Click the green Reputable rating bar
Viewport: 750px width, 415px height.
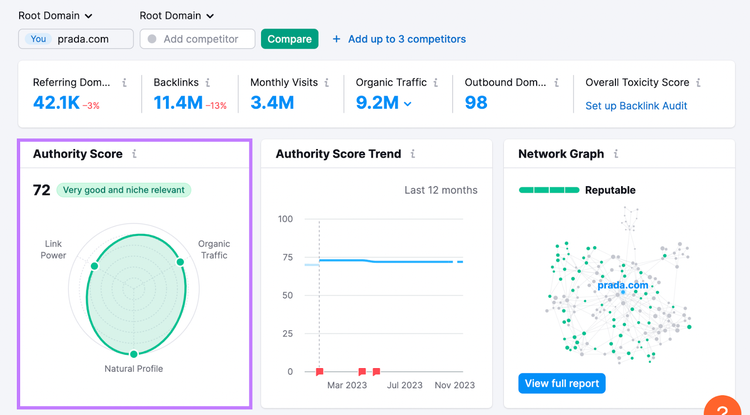[549, 190]
